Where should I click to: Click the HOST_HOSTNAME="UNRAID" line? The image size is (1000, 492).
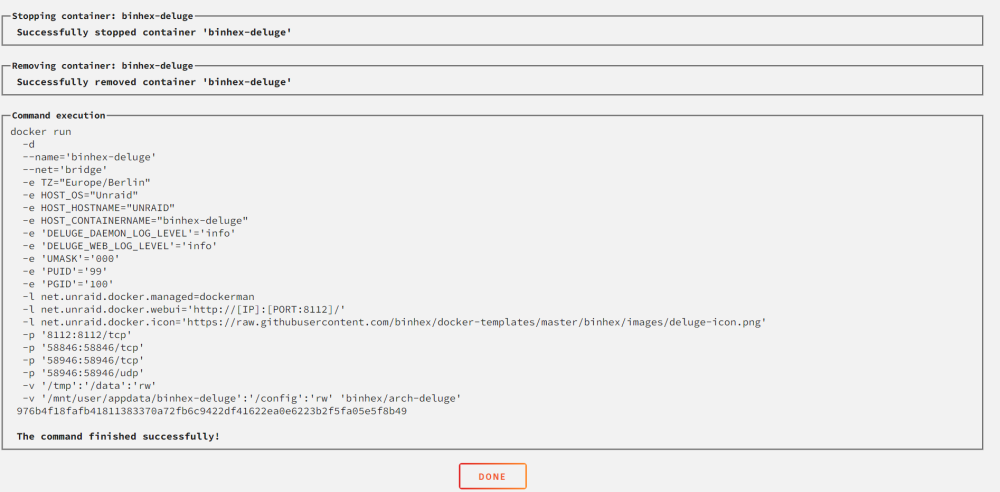pyautogui.click(x=99, y=208)
